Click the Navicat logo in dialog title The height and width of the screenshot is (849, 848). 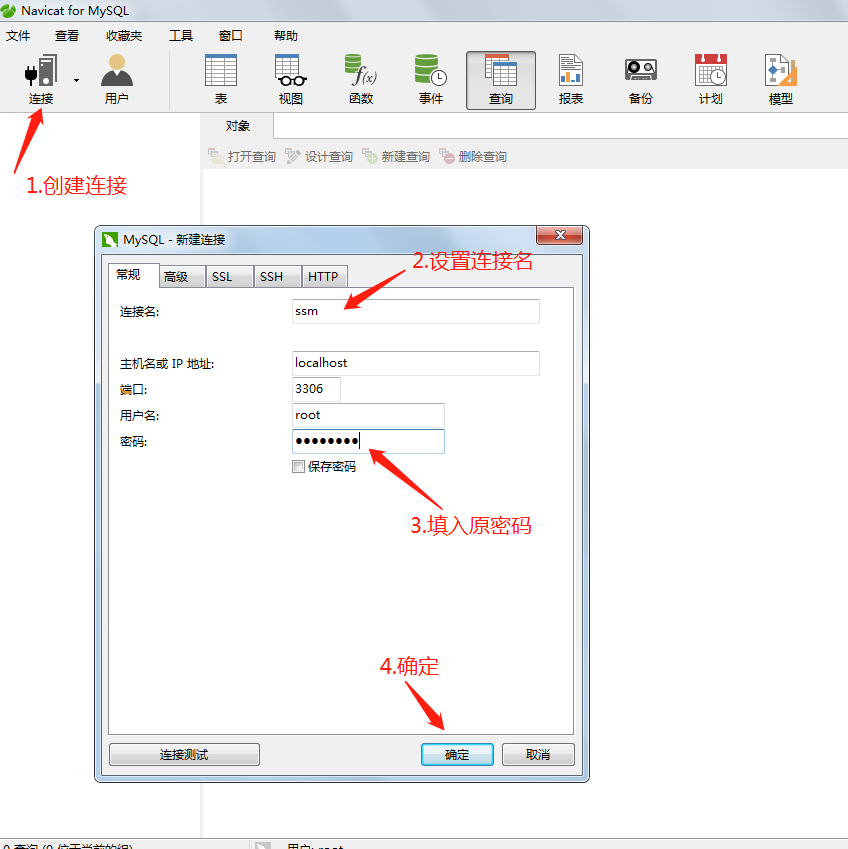point(110,239)
